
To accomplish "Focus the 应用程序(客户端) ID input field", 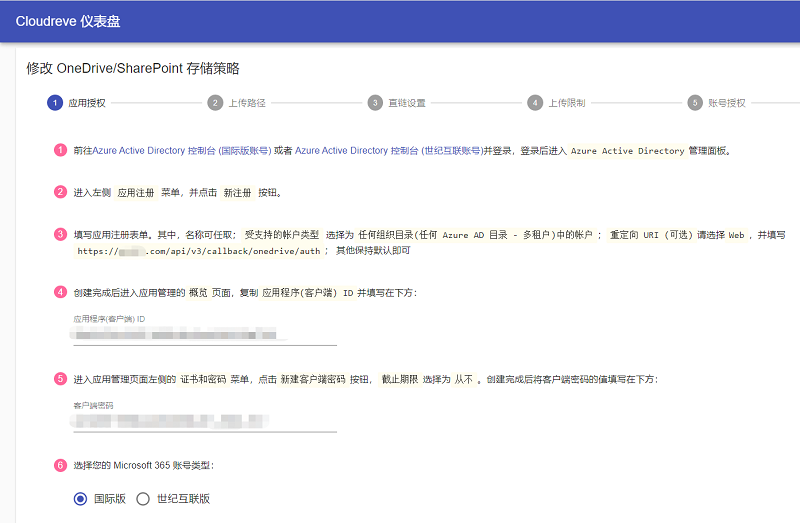I will tap(205, 335).
